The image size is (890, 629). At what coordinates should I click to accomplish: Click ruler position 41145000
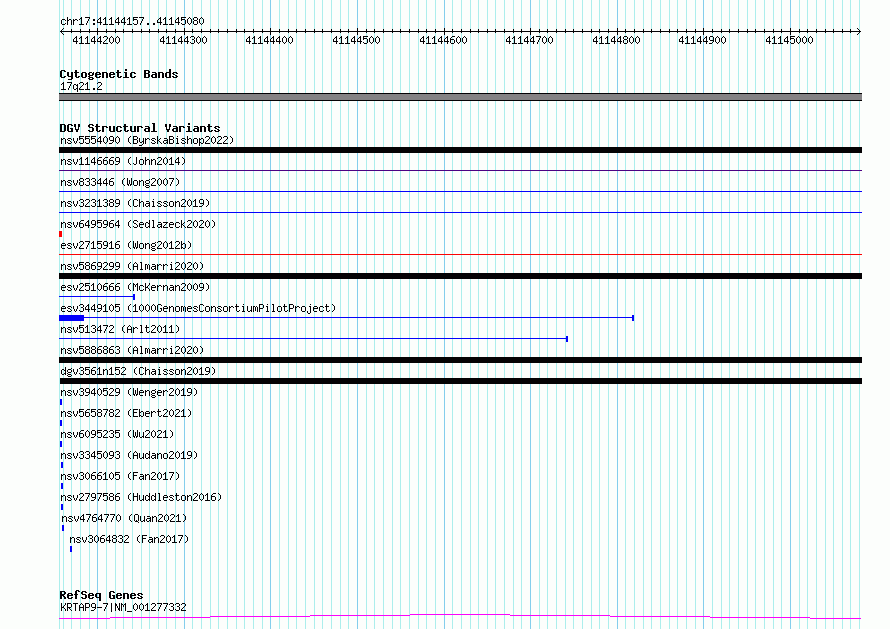point(790,40)
